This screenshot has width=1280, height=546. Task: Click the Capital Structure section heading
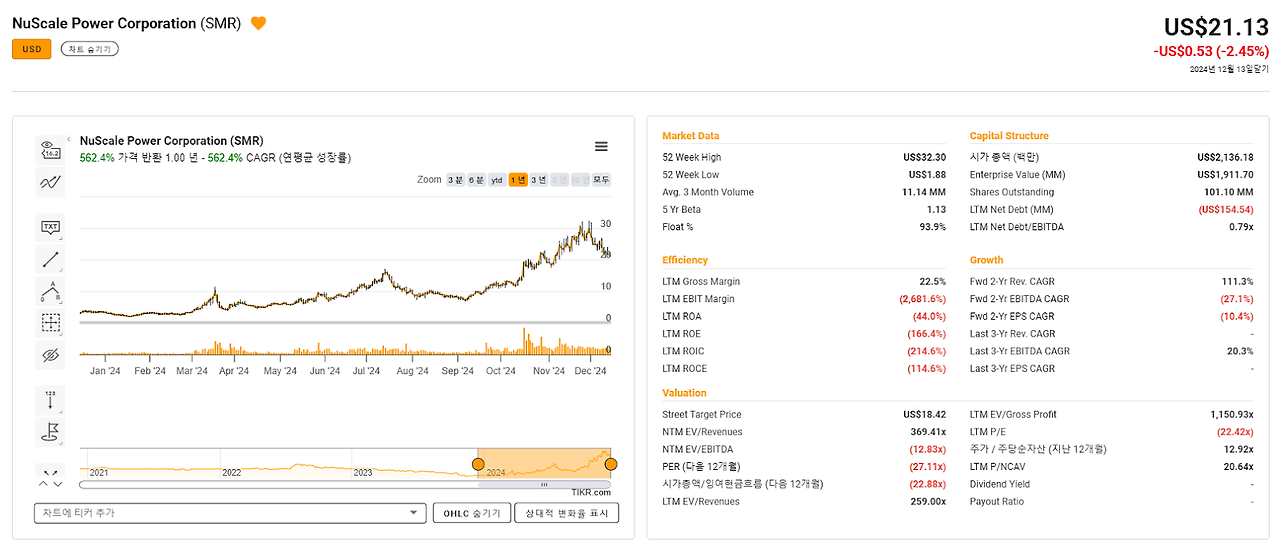pyautogui.click(x=1009, y=136)
